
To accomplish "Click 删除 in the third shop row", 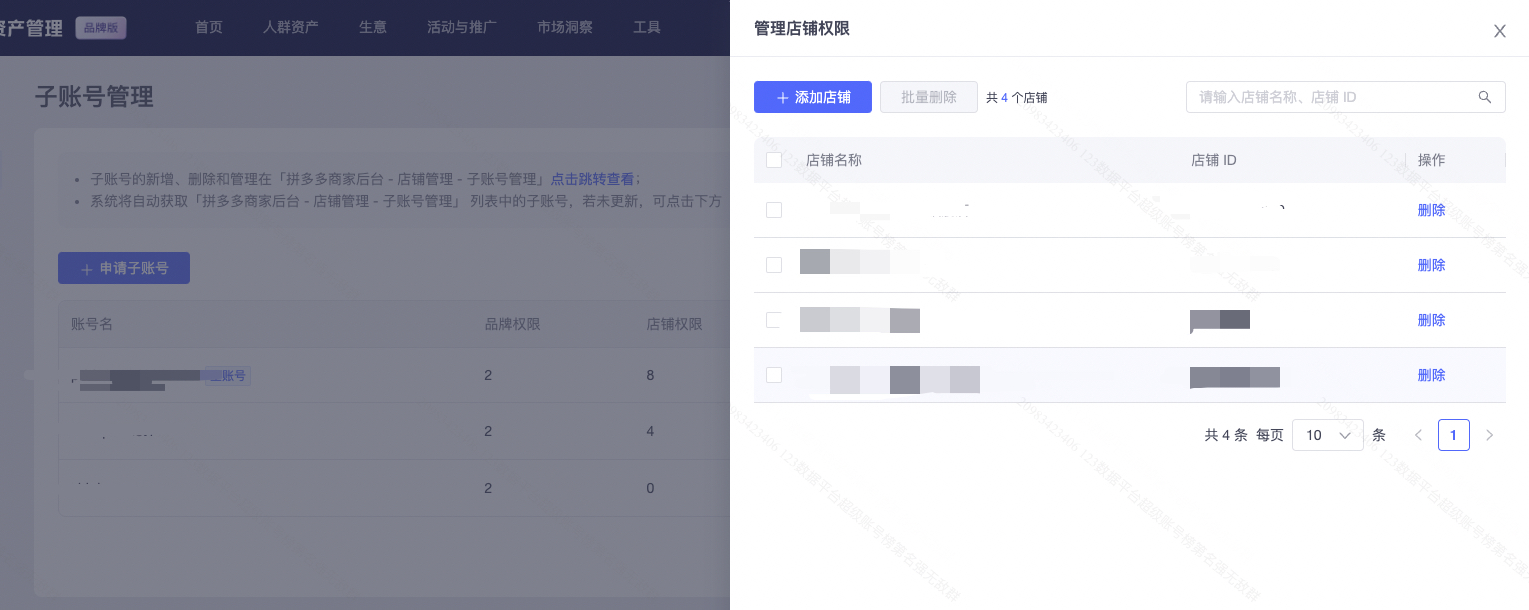I will click(x=1431, y=320).
